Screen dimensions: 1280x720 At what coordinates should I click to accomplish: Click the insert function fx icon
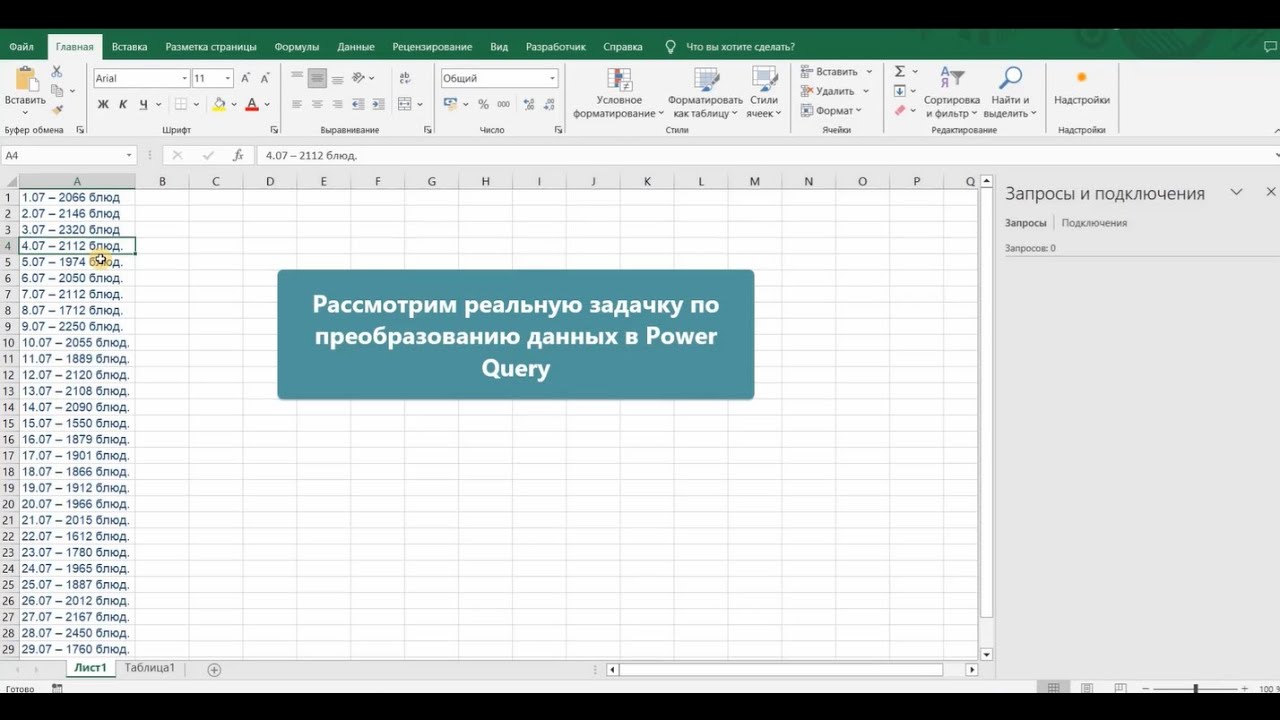[238, 155]
